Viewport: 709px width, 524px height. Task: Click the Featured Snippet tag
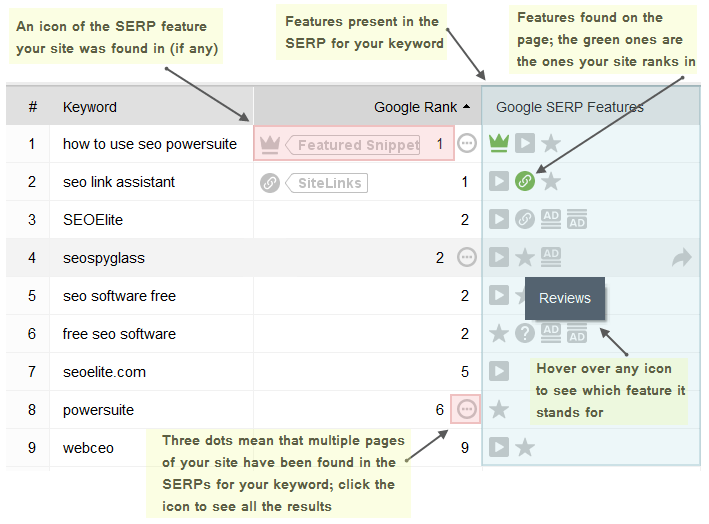(x=354, y=145)
